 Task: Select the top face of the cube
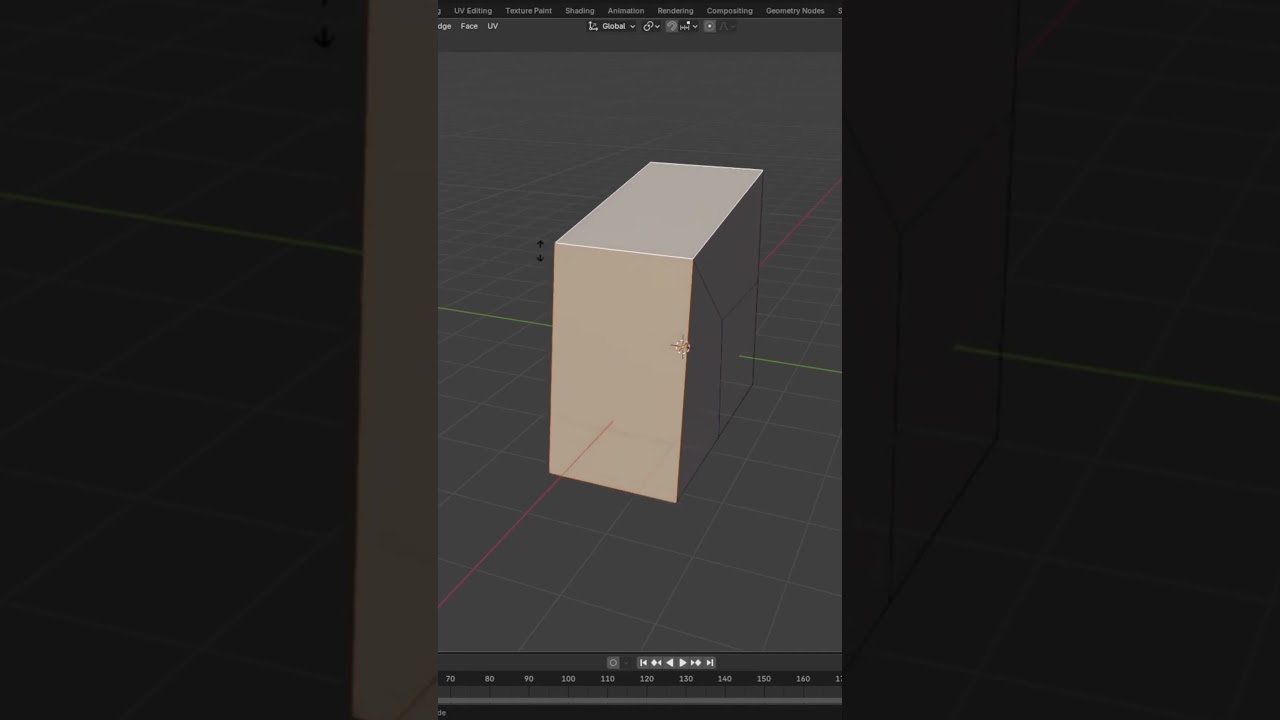(x=660, y=210)
